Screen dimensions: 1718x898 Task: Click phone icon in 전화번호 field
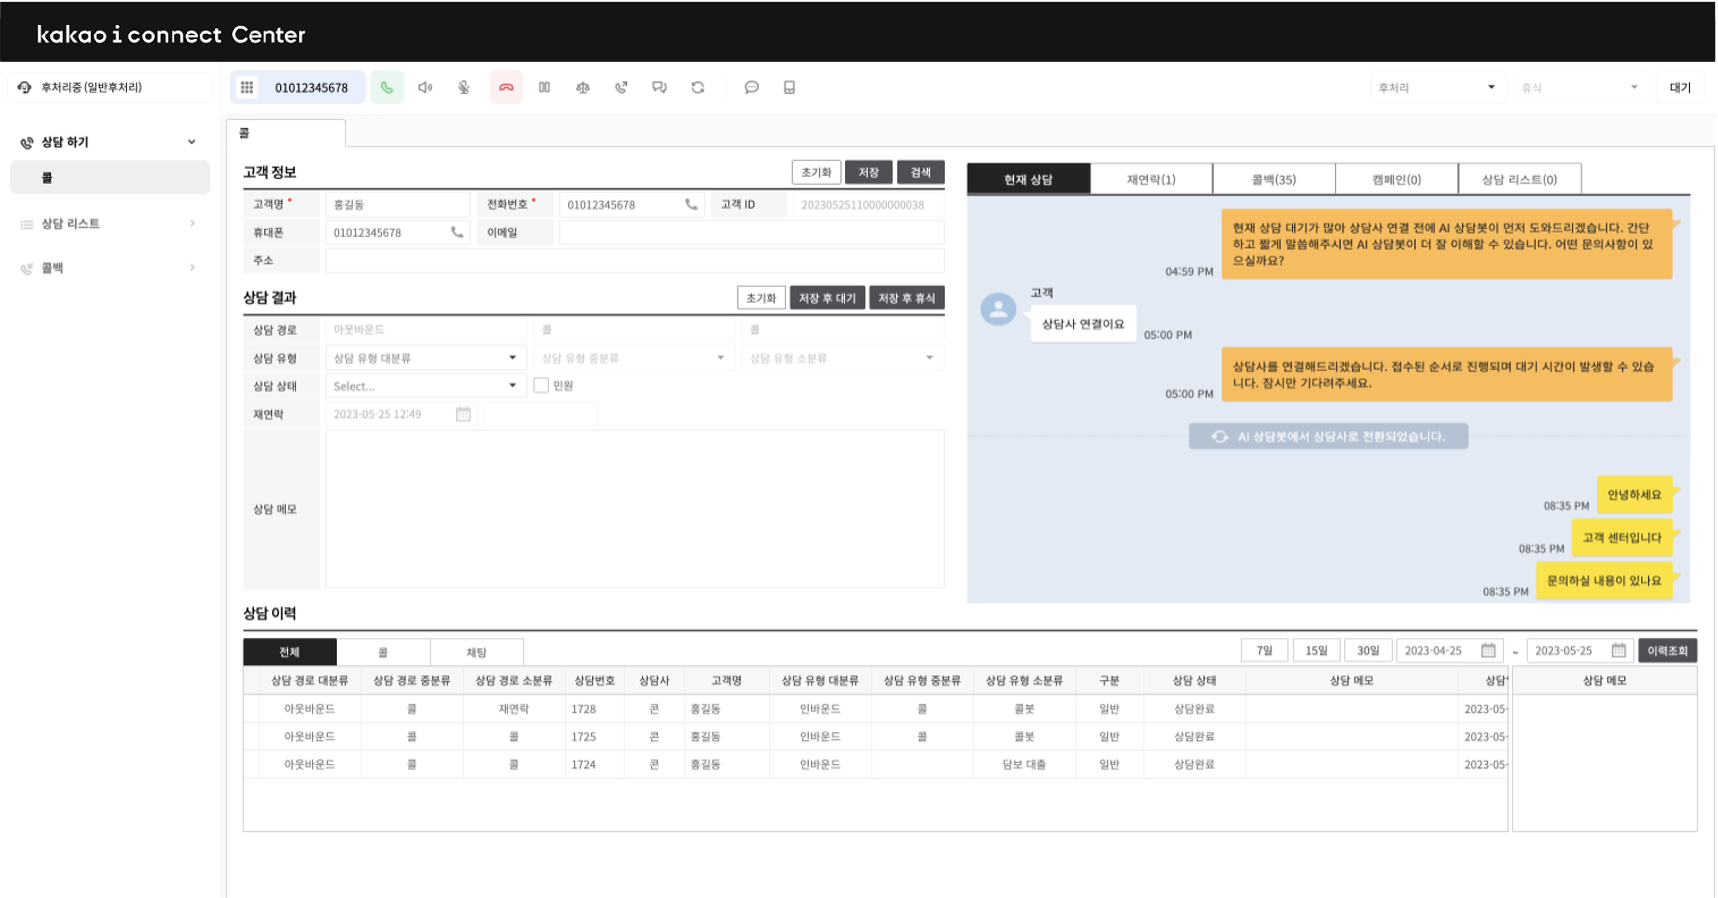(691, 204)
